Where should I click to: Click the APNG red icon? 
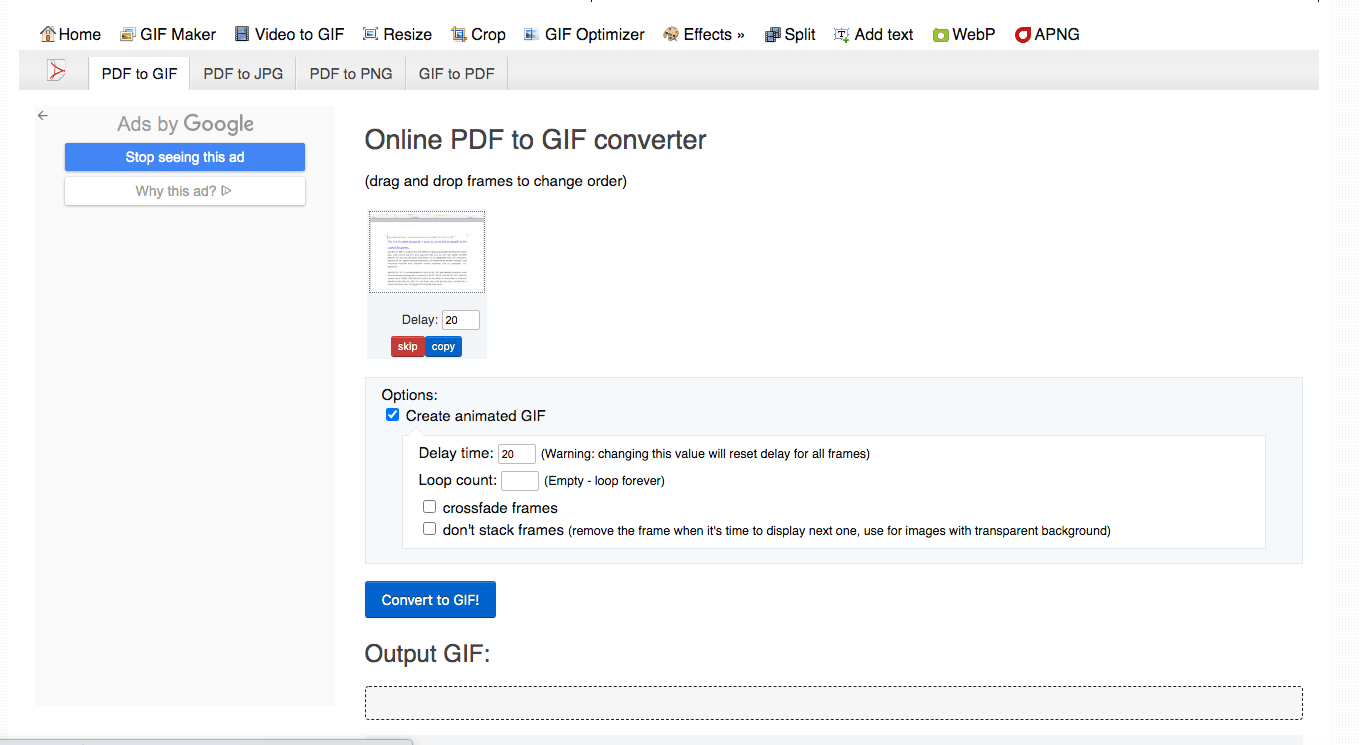1022,35
